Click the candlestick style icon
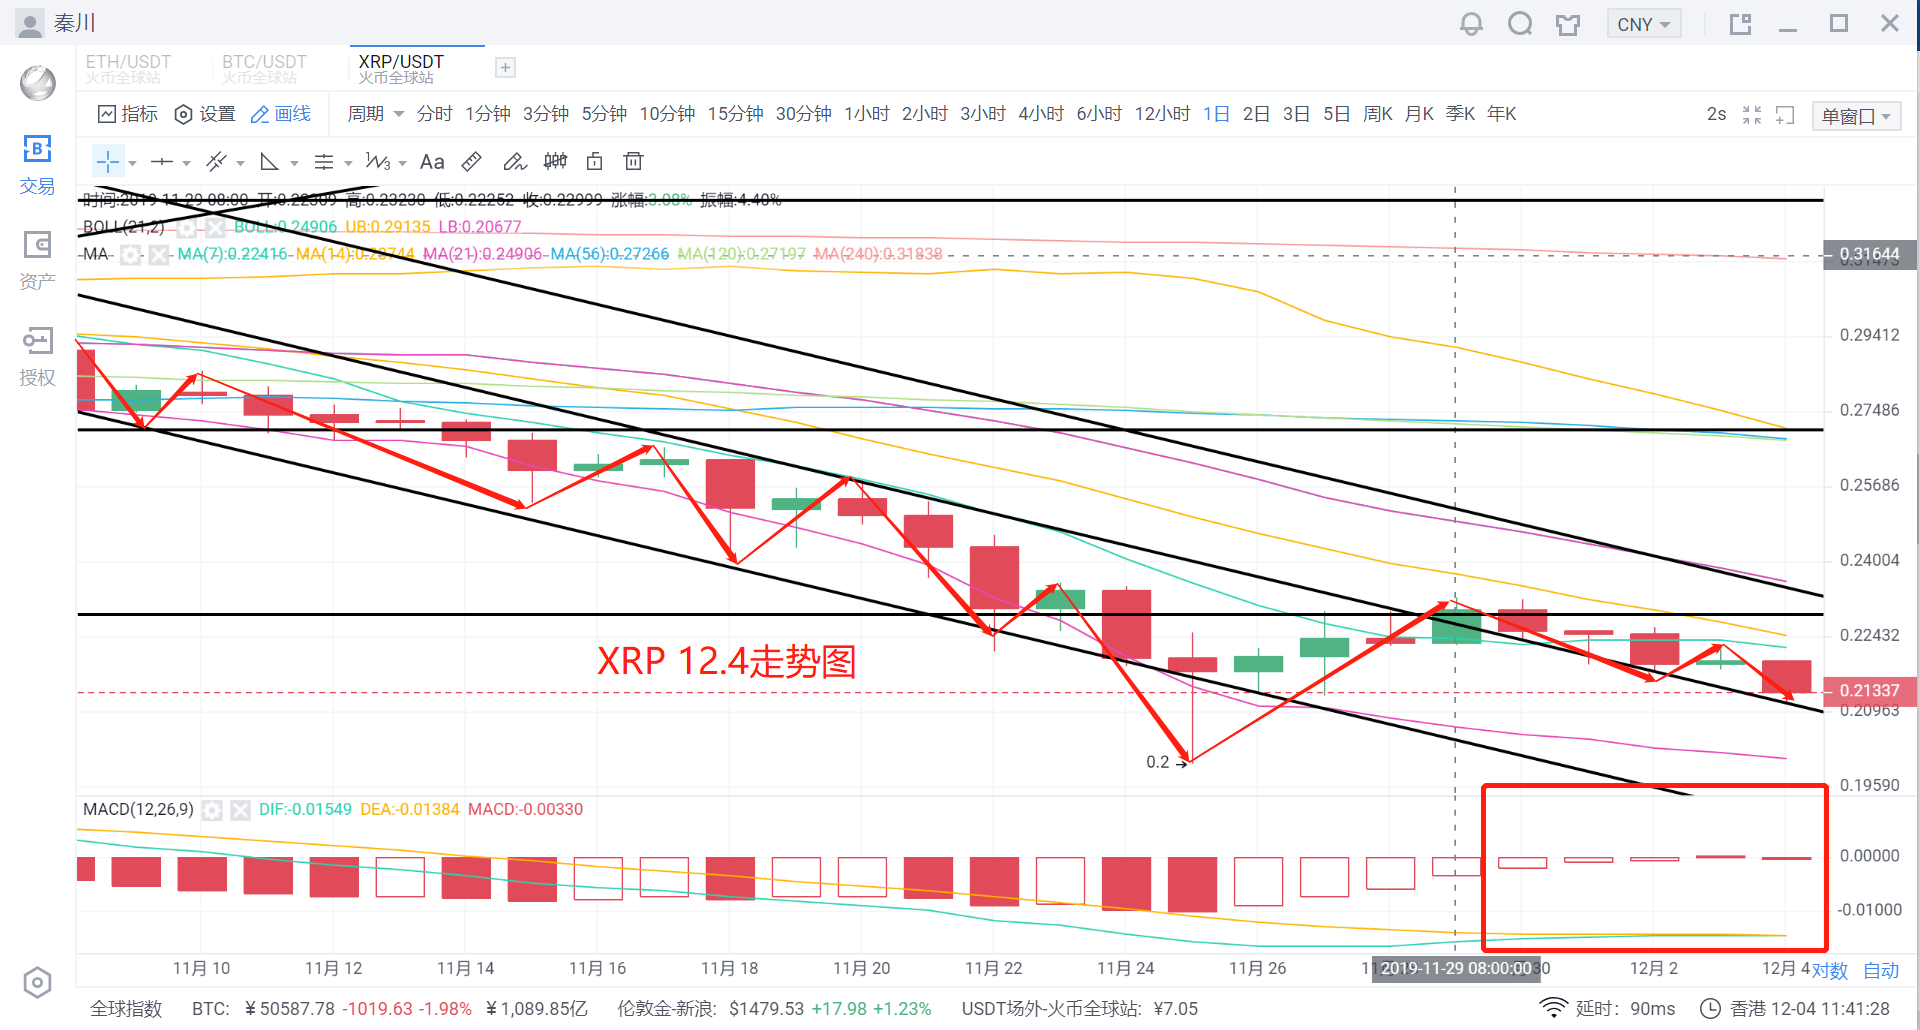The height and width of the screenshot is (1030, 1920). pyautogui.click(x=555, y=161)
